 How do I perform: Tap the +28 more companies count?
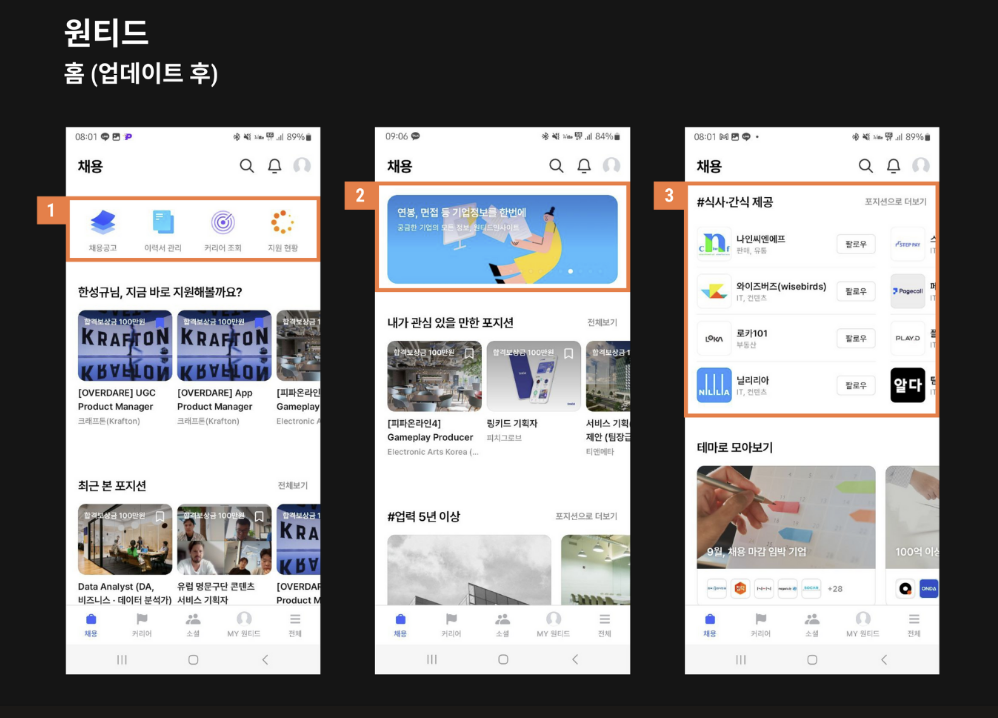pyautogui.click(x=835, y=589)
